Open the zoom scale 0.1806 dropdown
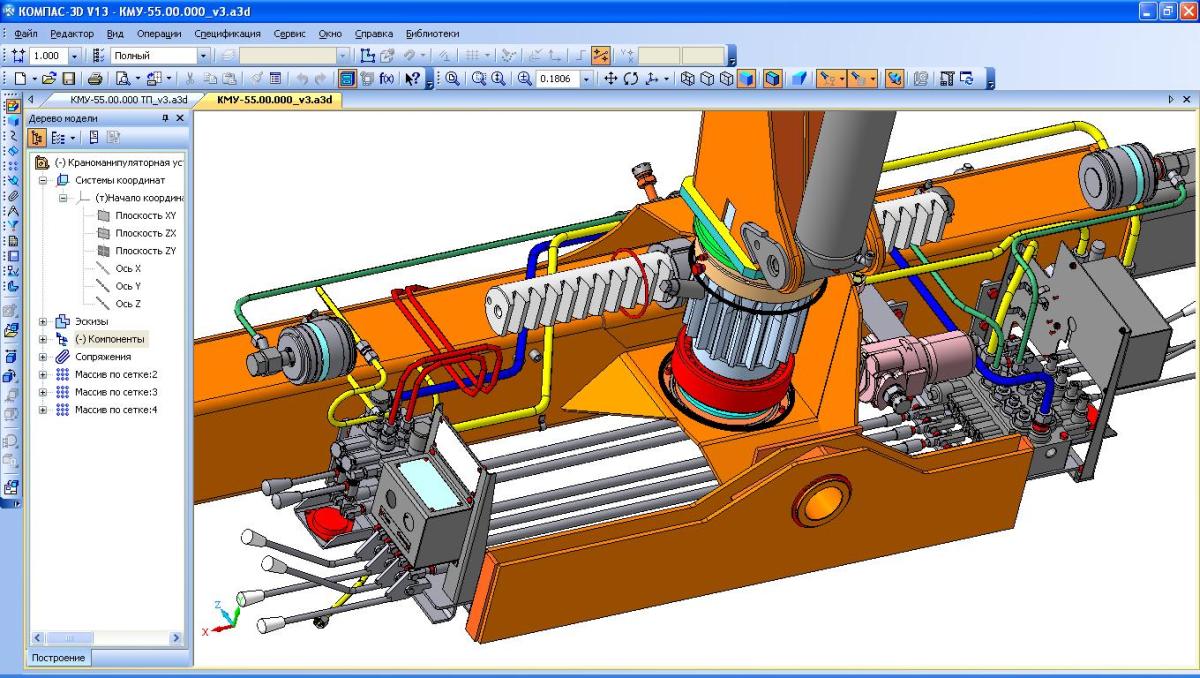1200x678 pixels. [587, 78]
